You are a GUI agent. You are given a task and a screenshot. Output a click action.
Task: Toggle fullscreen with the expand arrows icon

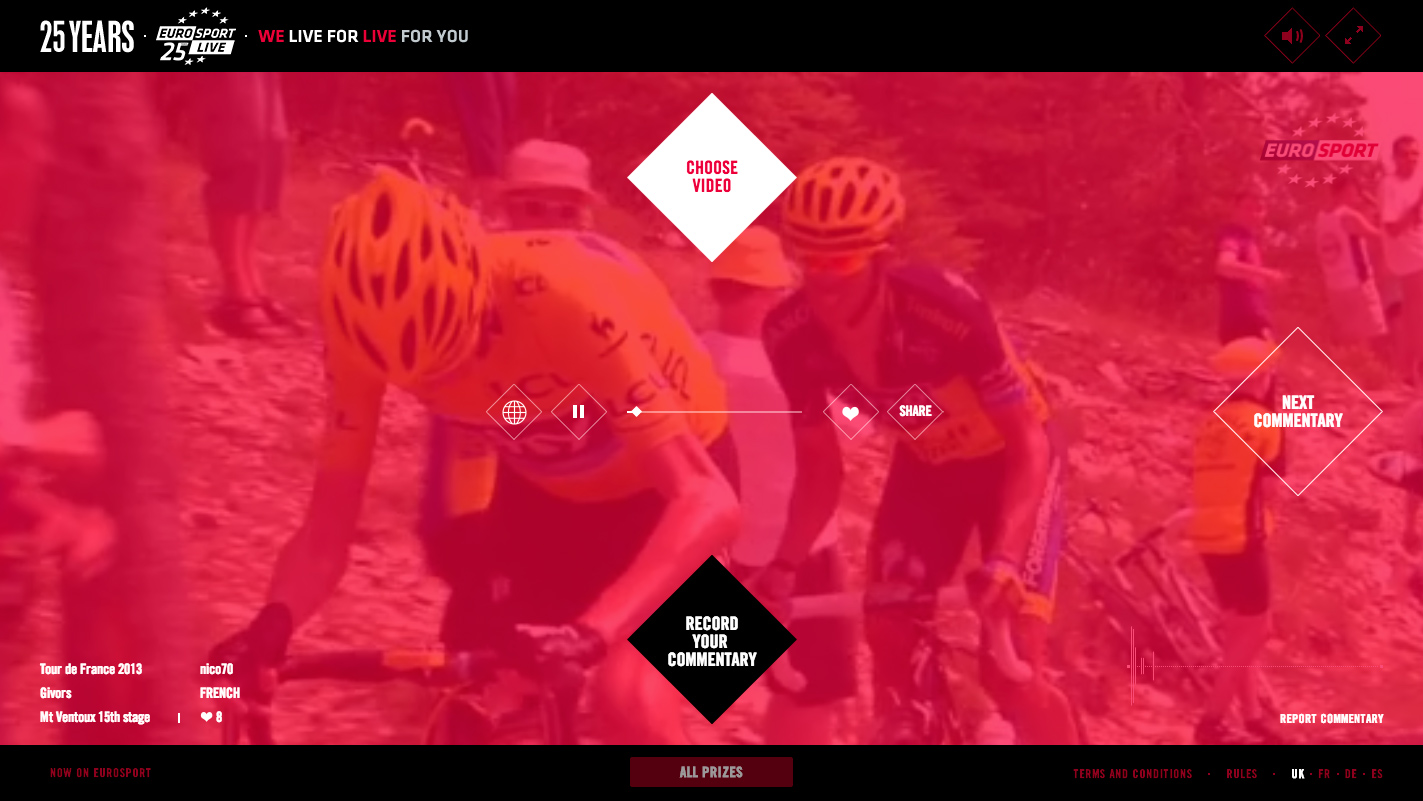click(x=1353, y=36)
